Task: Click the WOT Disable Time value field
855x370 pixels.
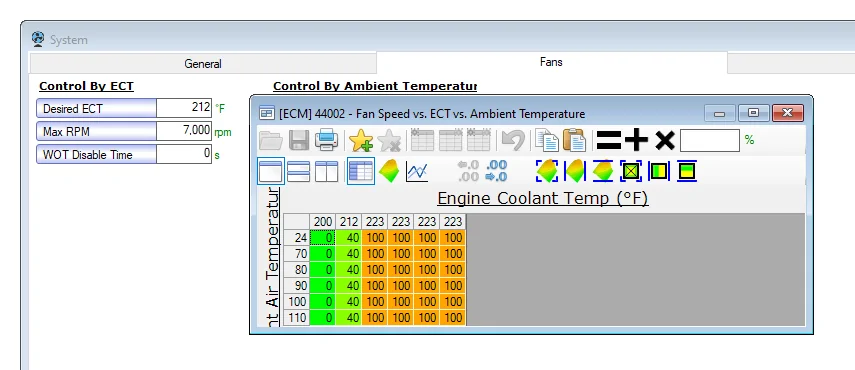Action: click(184, 154)
